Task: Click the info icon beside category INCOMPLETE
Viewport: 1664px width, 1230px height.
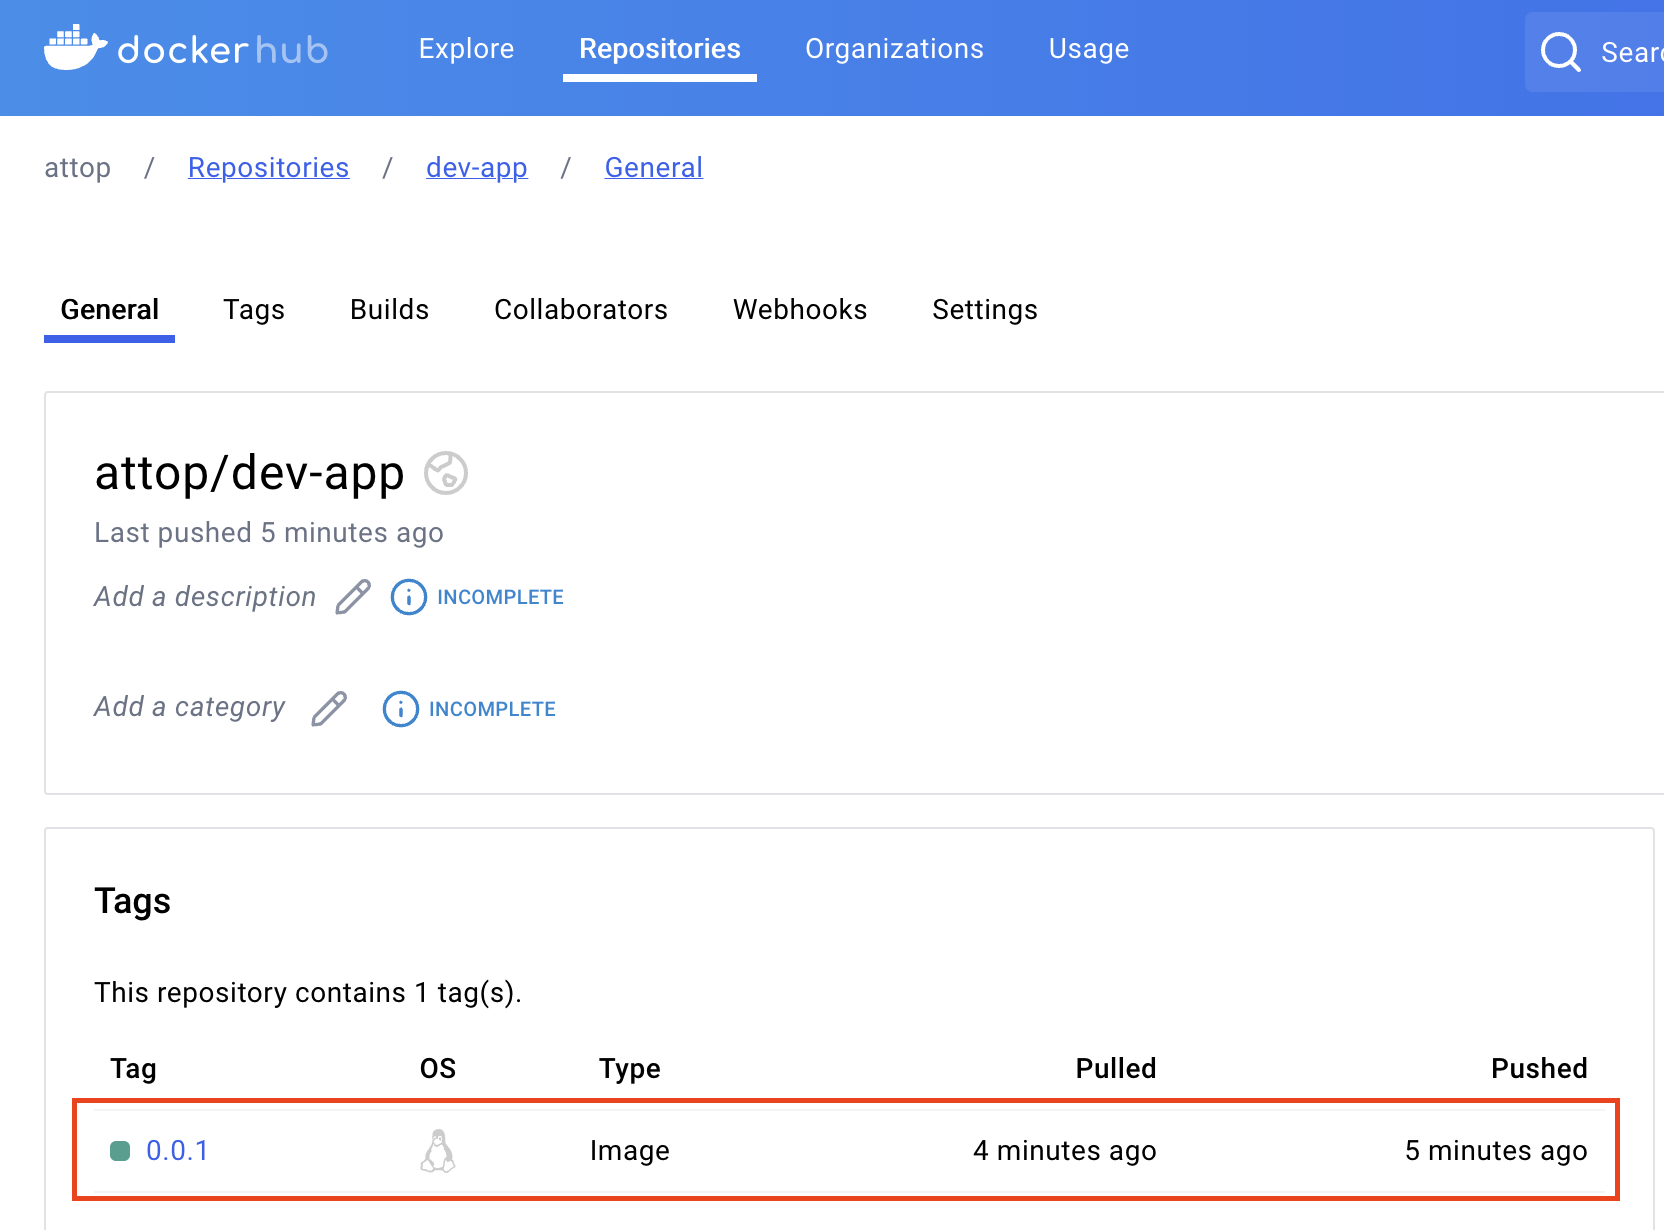Action: click(400, 709)
